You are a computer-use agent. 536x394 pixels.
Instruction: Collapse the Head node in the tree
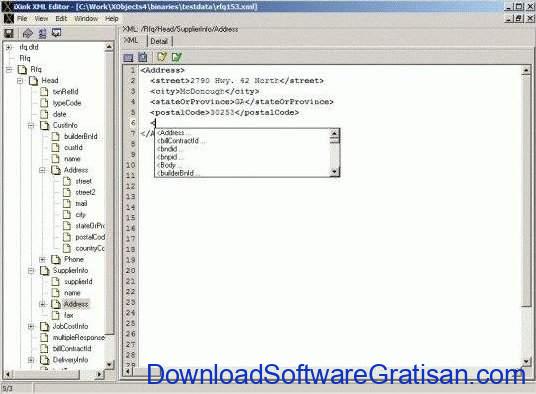(x=20, y=81)
